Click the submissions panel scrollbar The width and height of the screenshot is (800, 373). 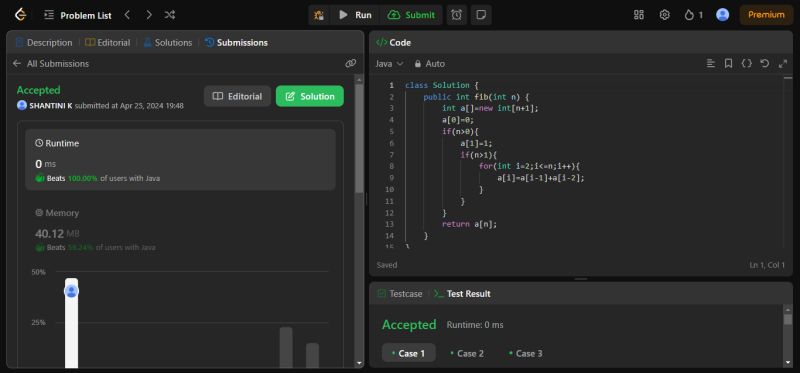(x=359, y=138)
